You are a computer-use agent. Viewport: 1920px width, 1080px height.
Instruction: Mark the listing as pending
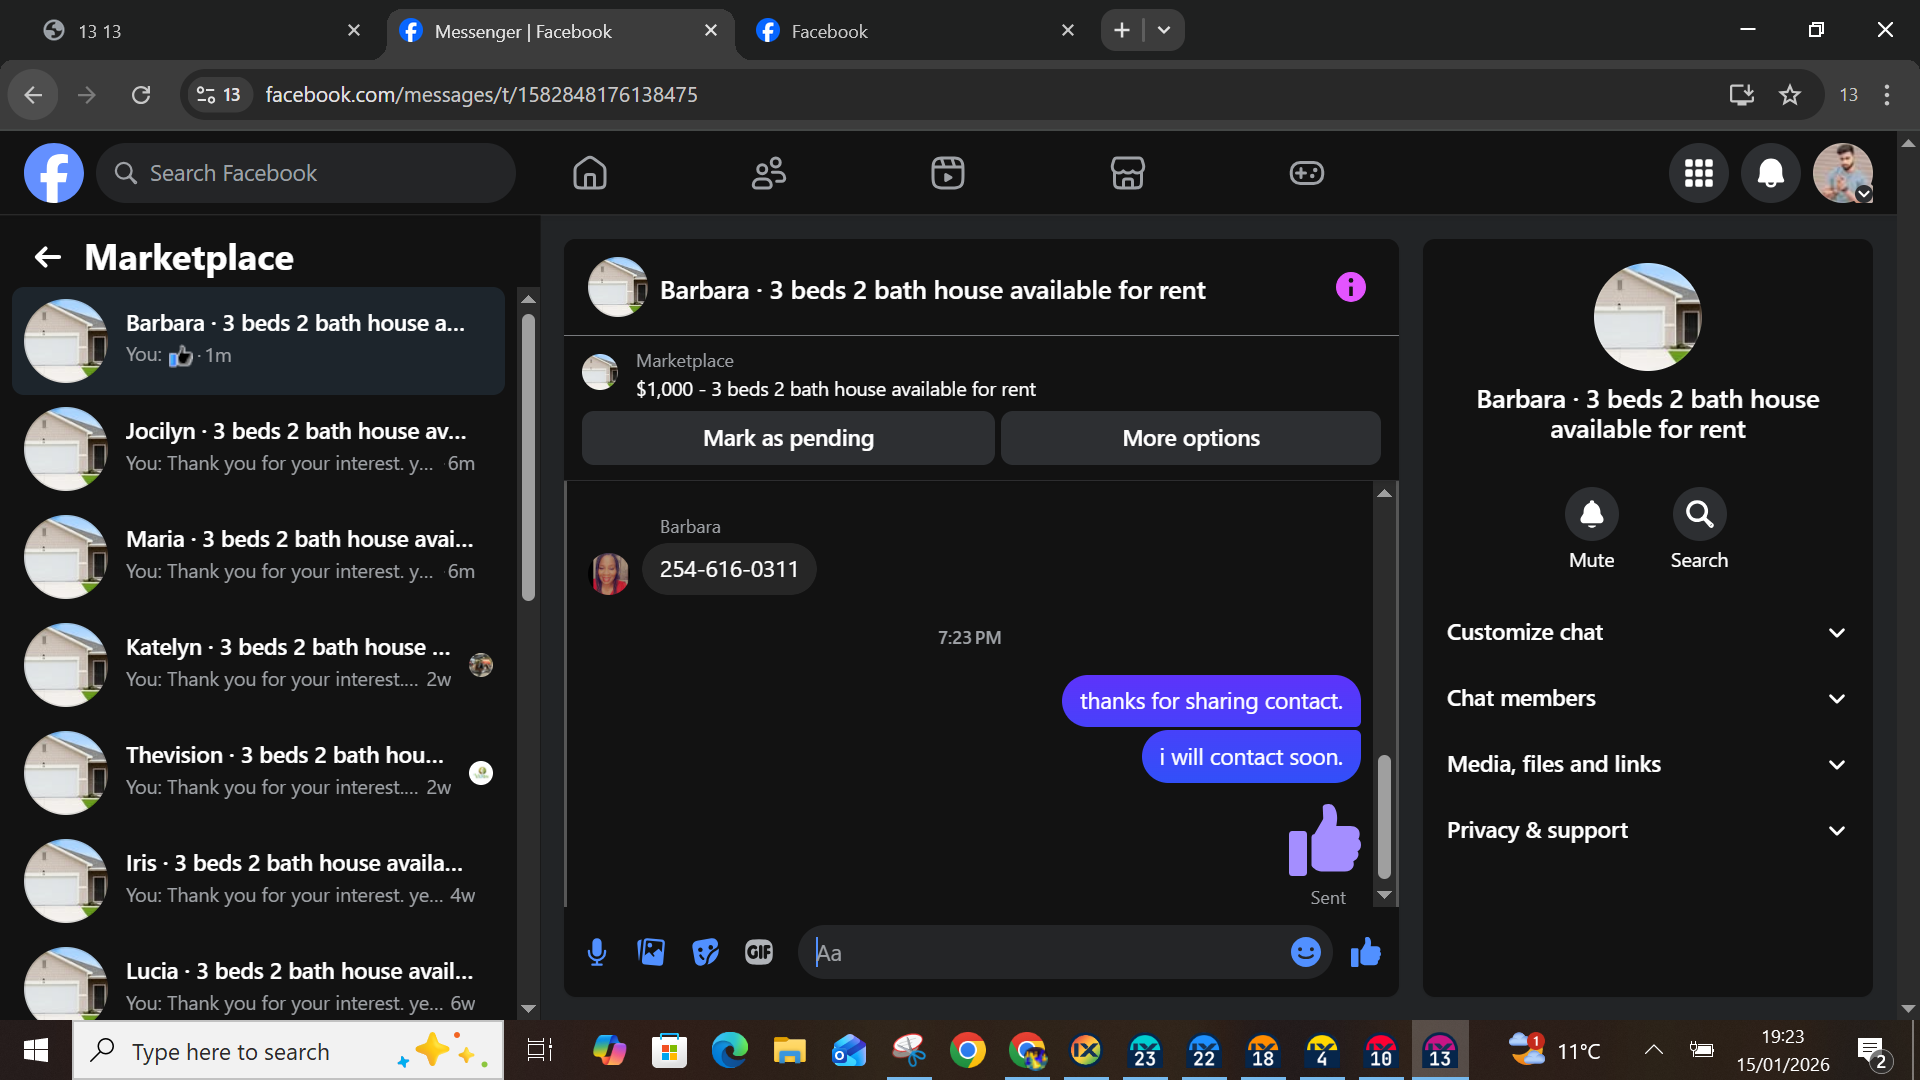tap(788, 438)
